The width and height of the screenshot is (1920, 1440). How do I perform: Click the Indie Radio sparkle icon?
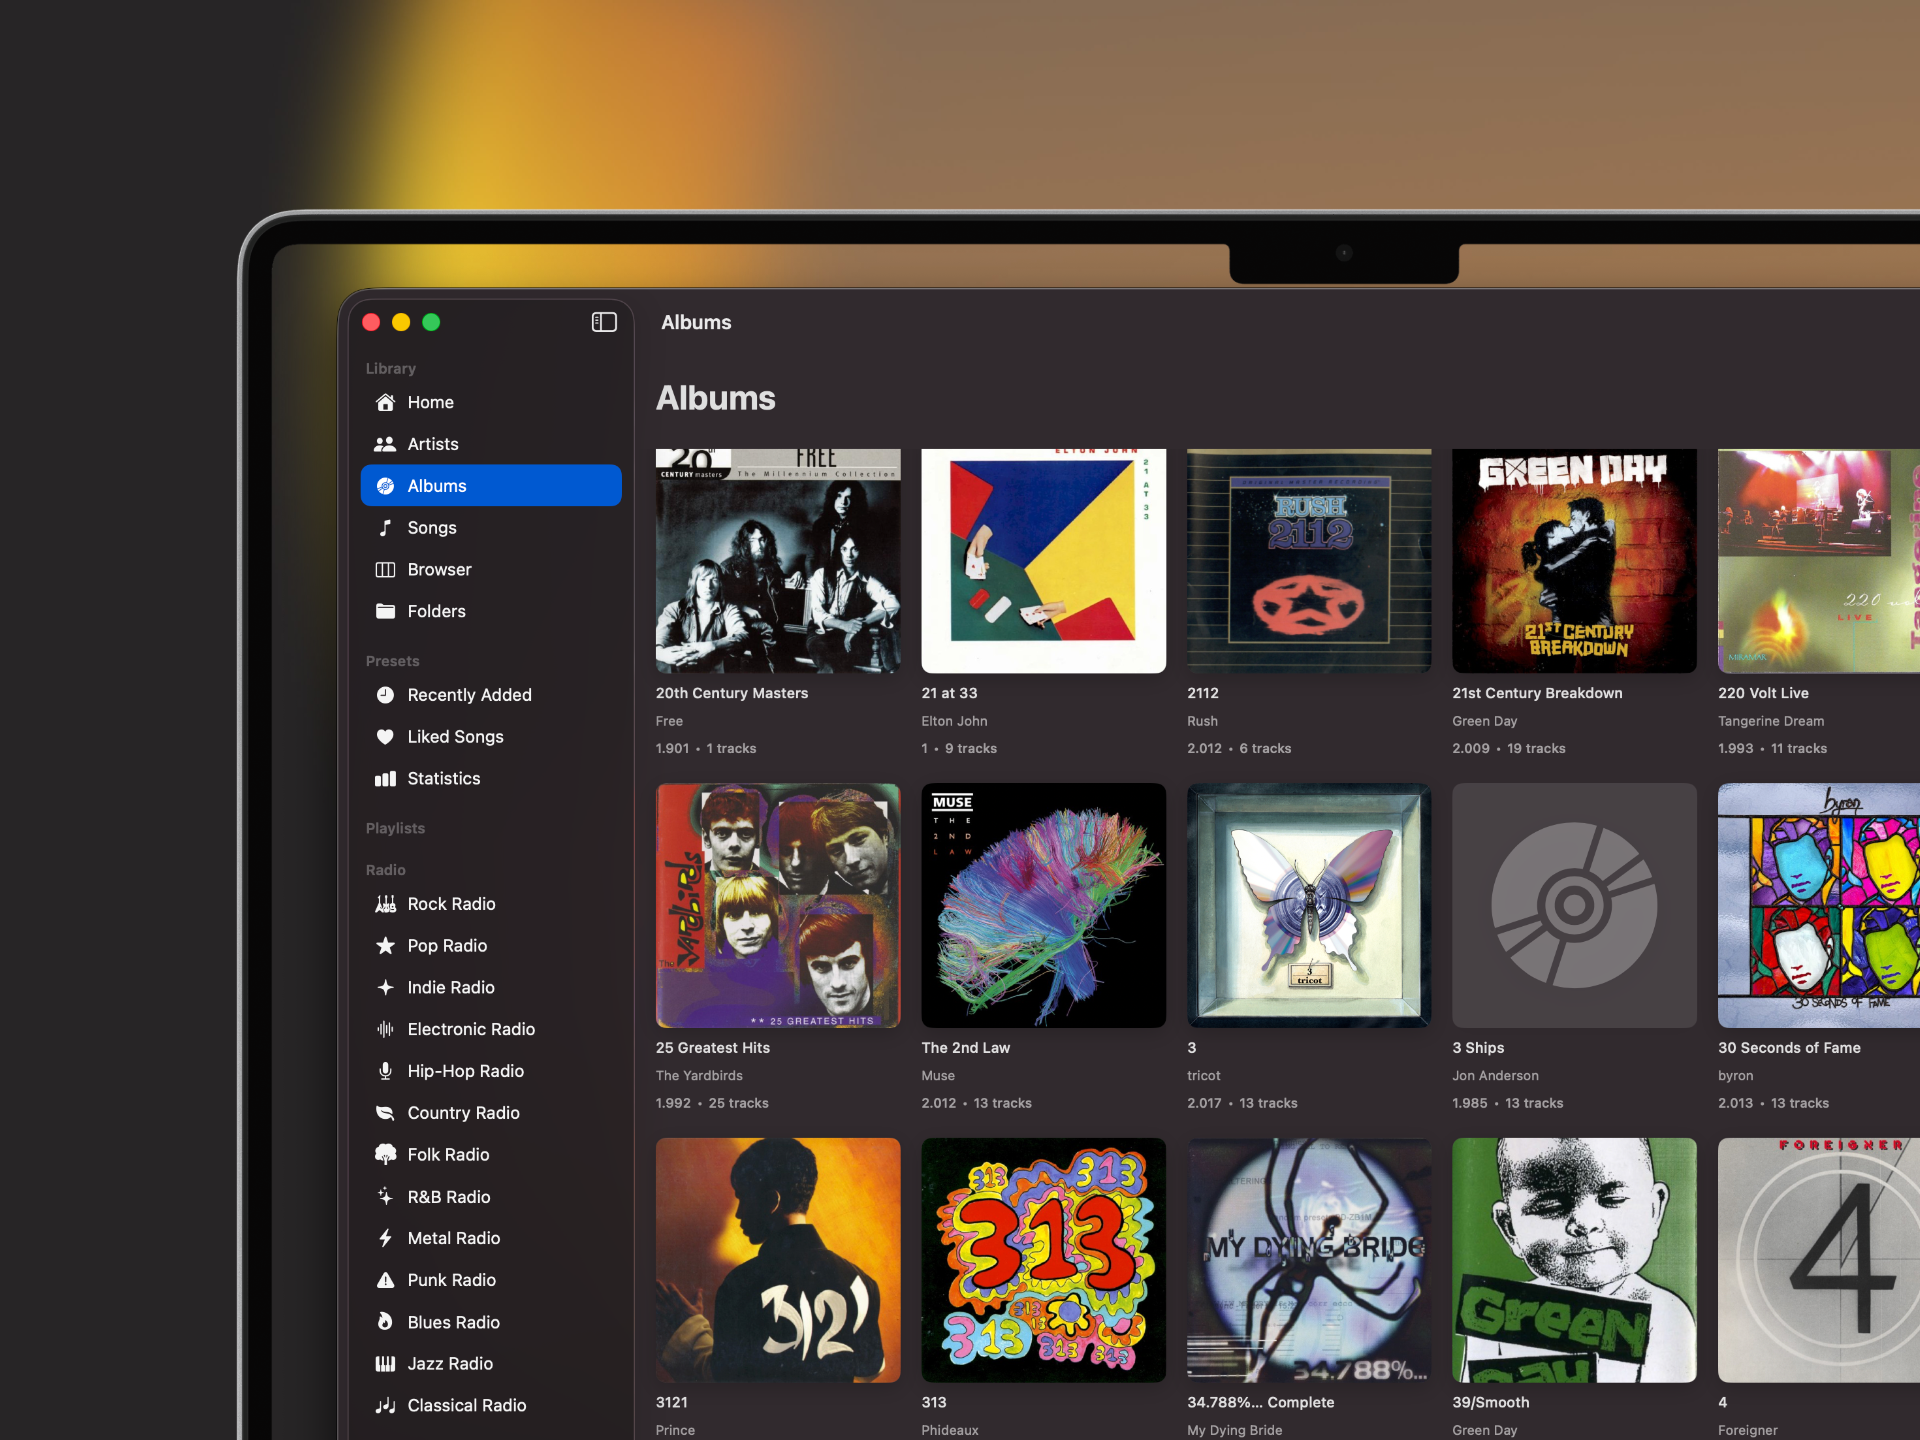[385, 988]
